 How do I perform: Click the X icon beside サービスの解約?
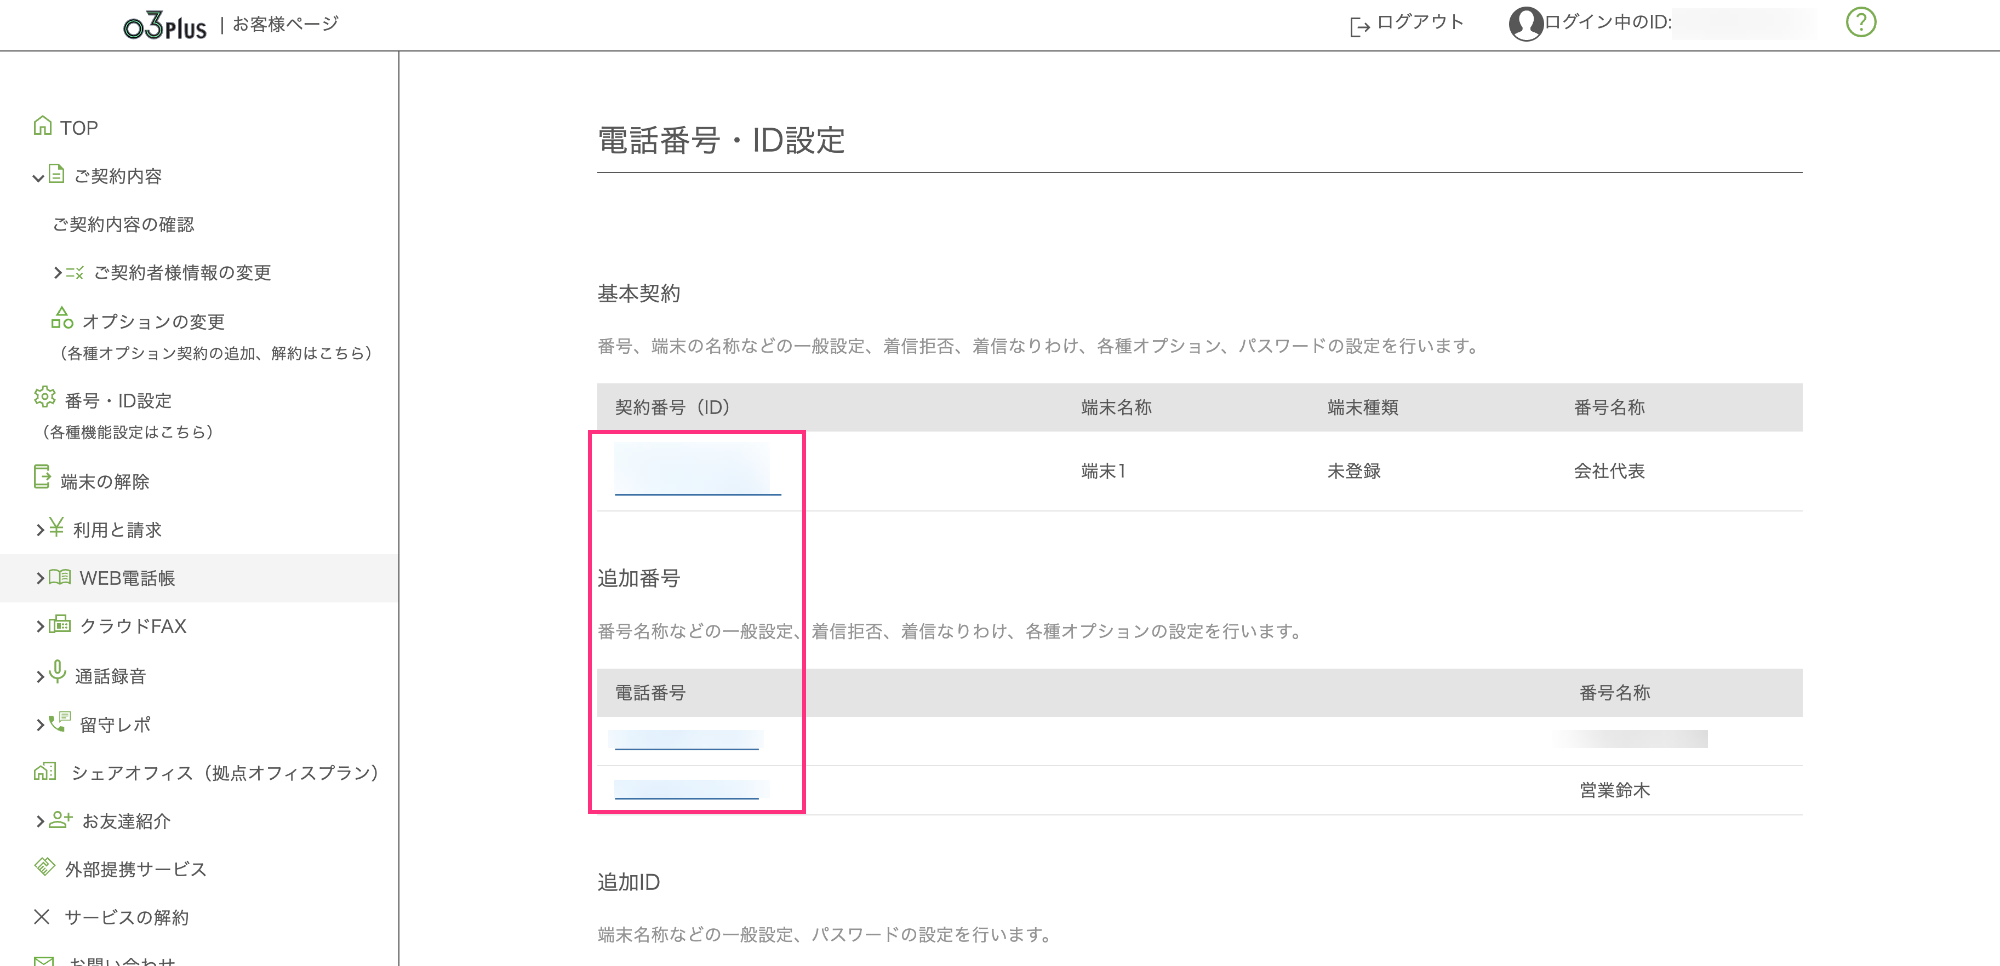[x=41, y=917]
